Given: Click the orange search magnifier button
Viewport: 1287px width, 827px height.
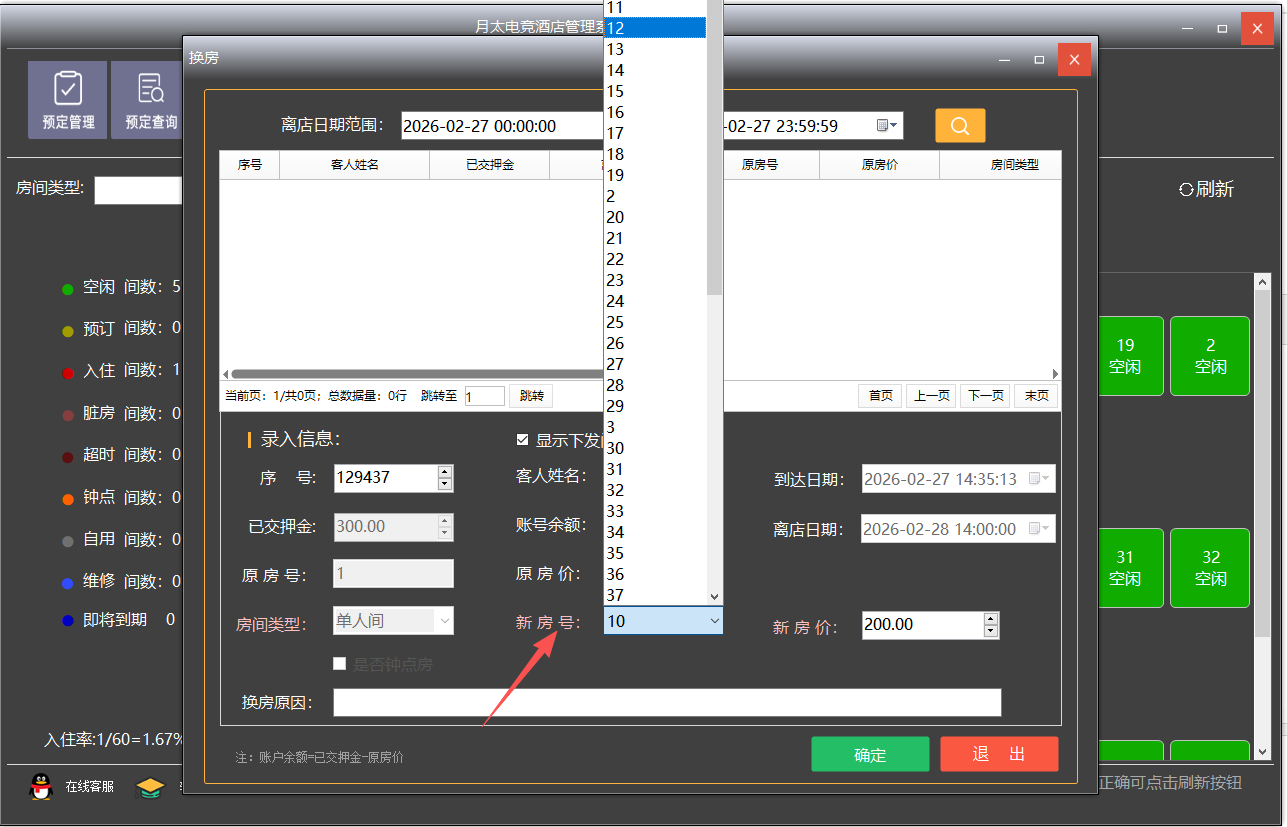Looking at the screenshot, I should point(960,126).
